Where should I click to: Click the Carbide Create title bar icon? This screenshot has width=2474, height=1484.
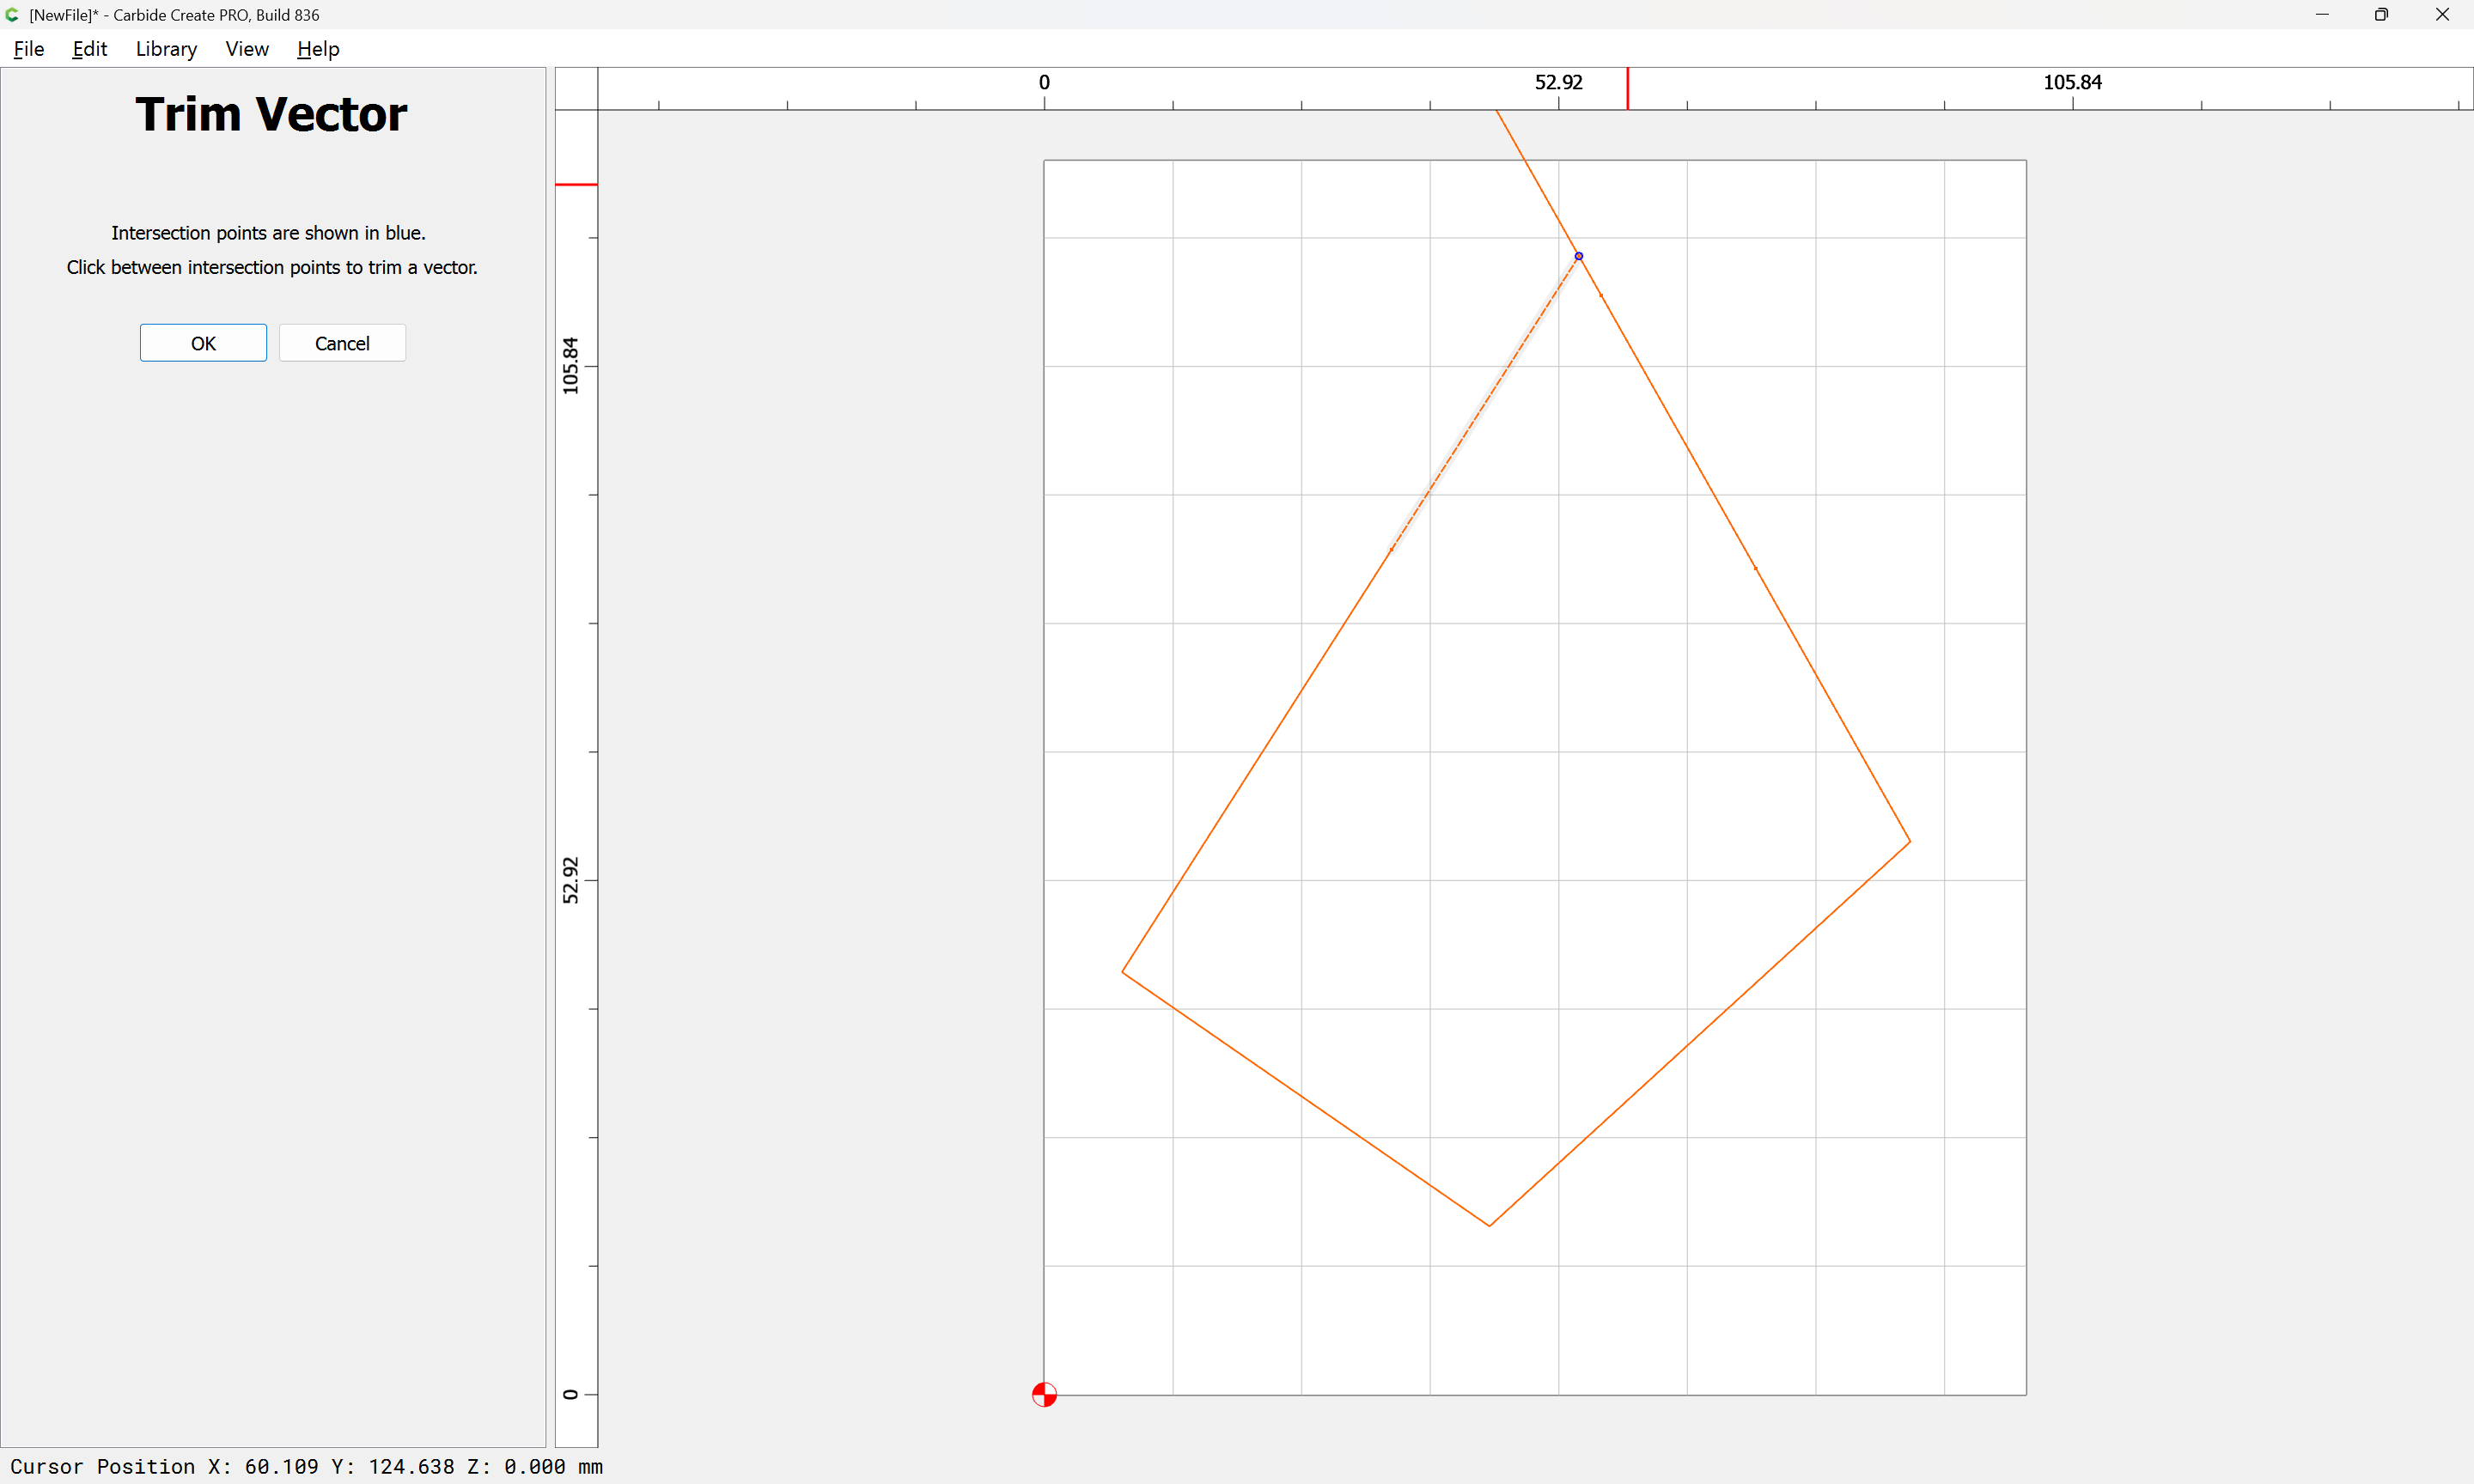coord(12,15)
